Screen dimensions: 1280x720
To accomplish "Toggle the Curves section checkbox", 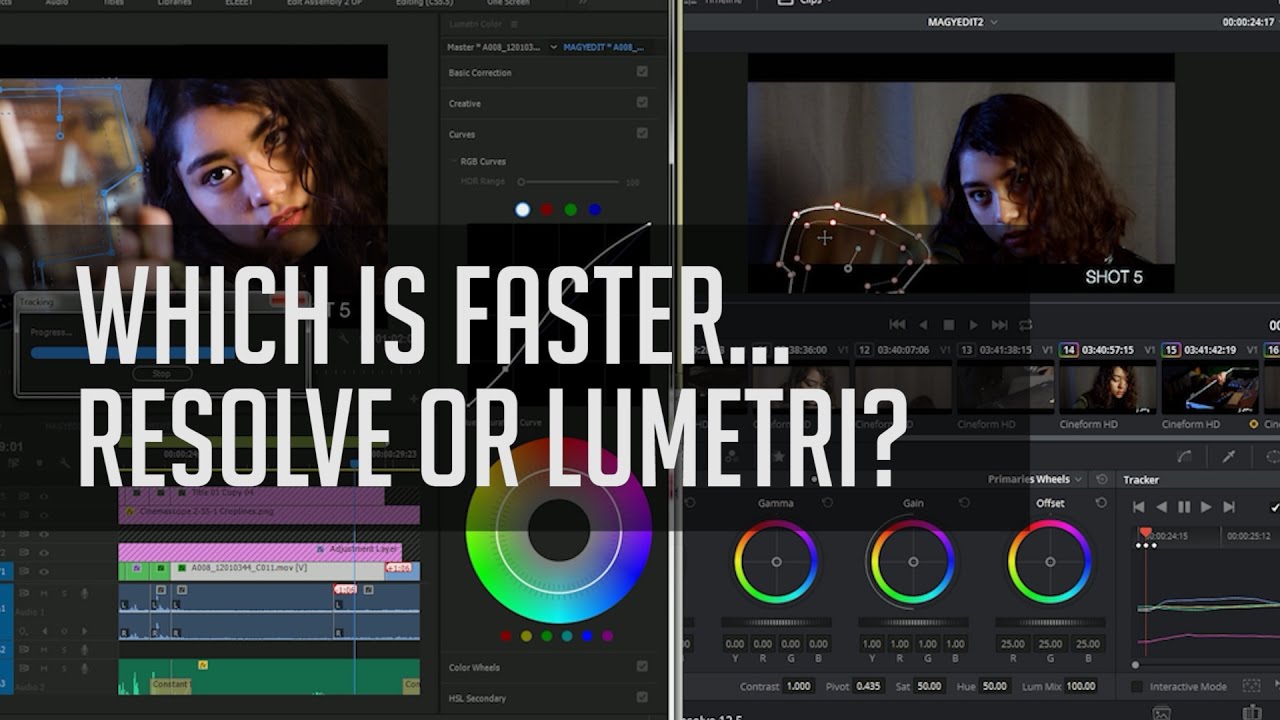I will pos(642,133).
